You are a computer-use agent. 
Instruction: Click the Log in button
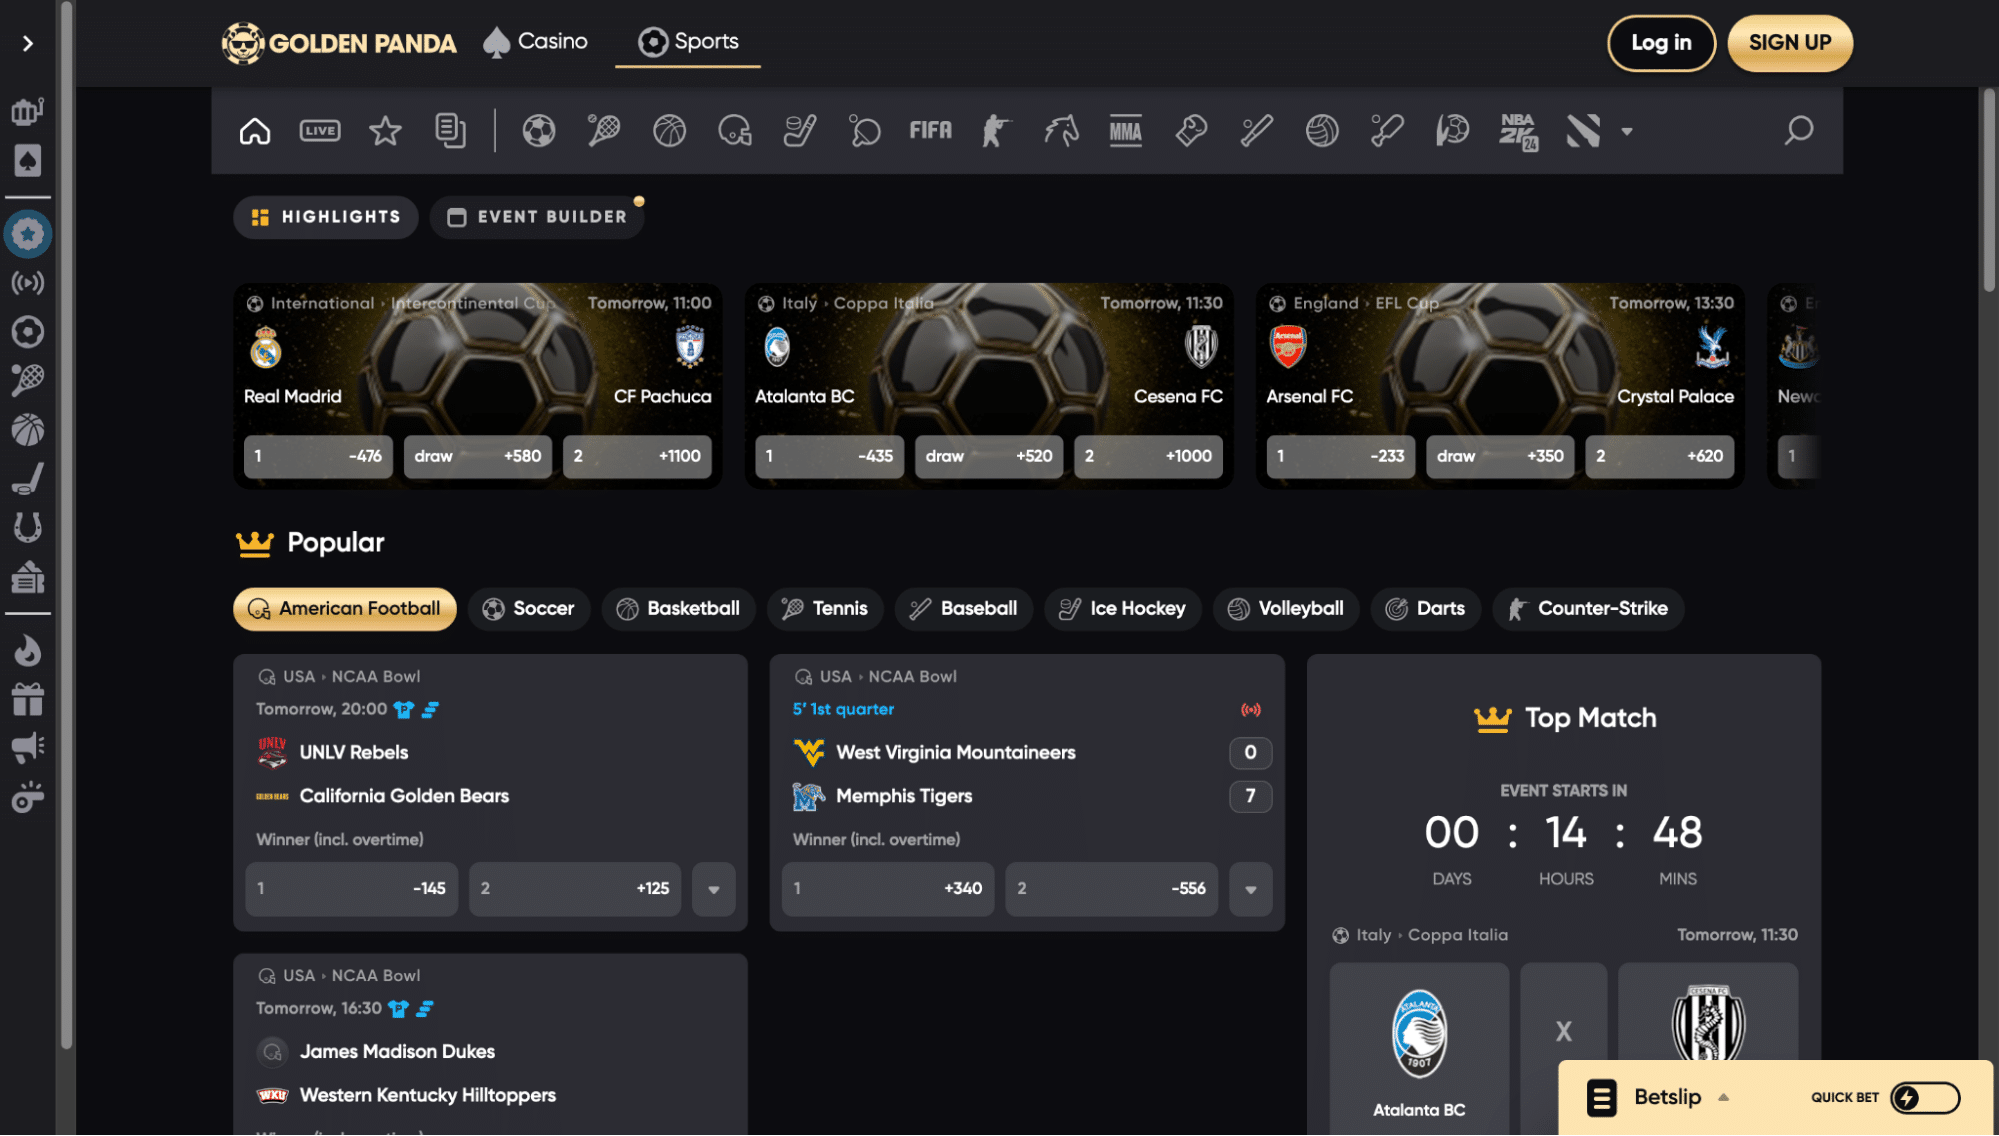pyautogui.click(x=1662, y=43)
